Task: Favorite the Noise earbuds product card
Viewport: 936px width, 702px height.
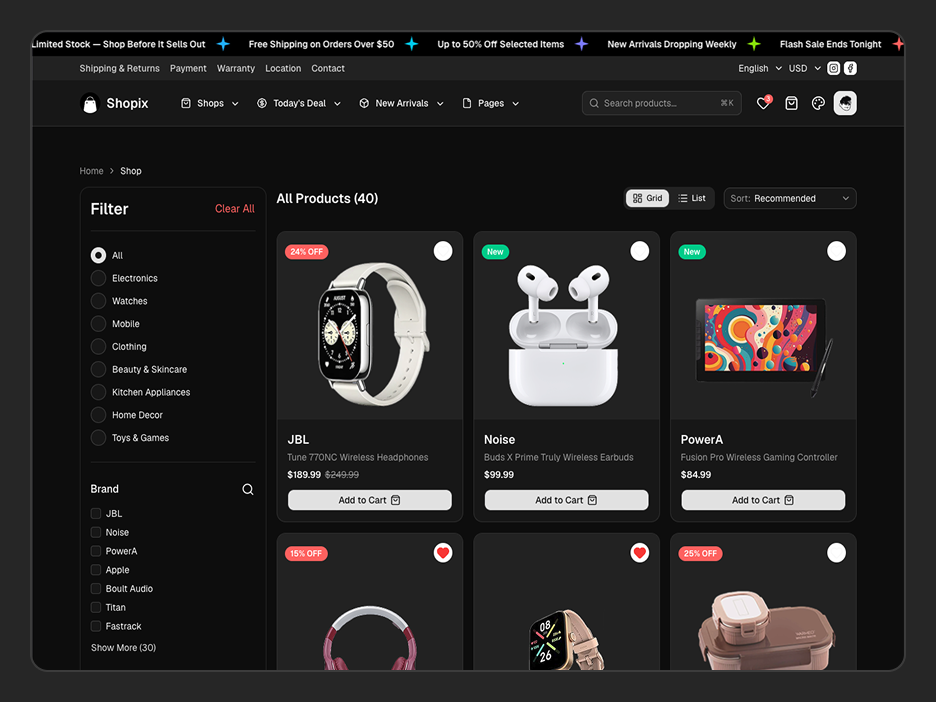Action: pyautogui.click(x=639, y=251)
